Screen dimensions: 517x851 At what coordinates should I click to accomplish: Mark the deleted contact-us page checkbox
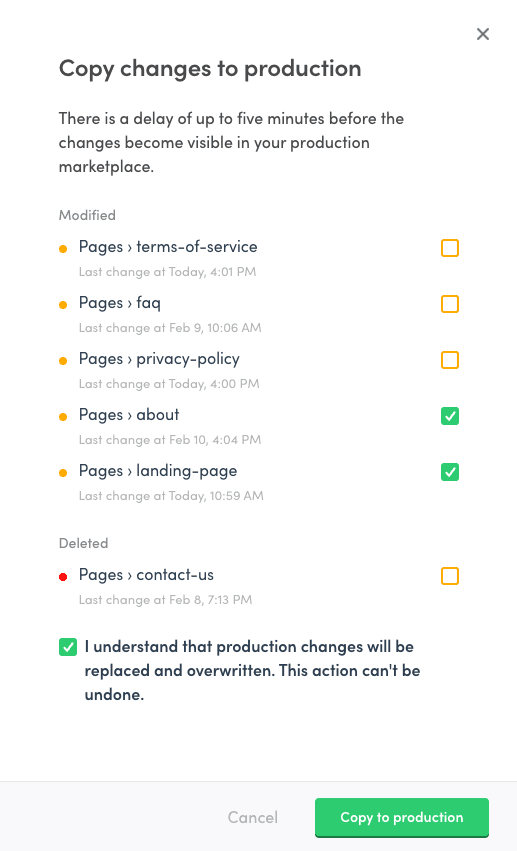[450, 576]
